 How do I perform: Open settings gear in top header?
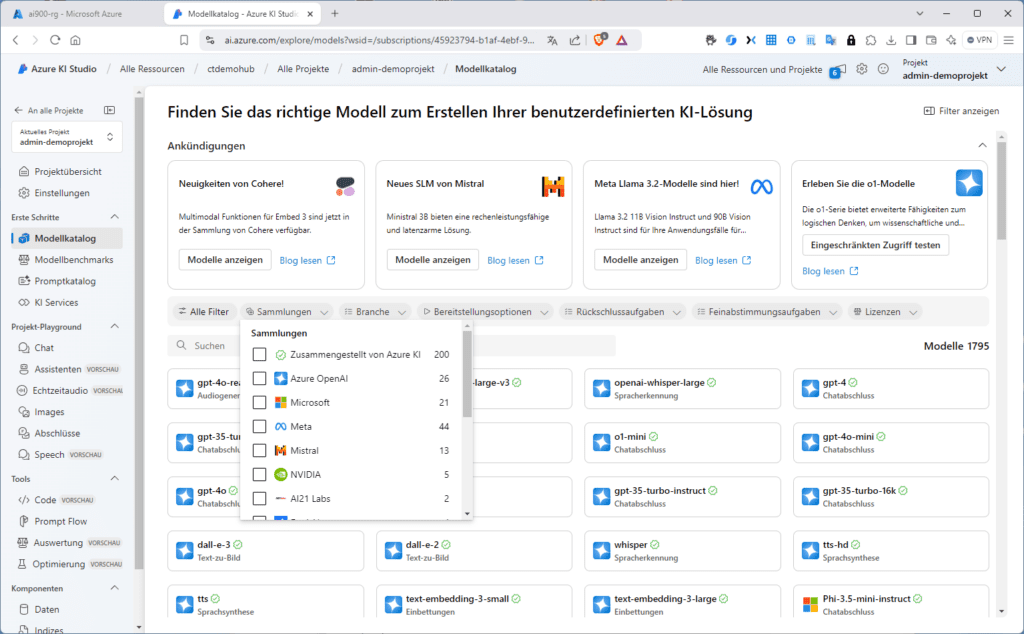tap(862, 69)
